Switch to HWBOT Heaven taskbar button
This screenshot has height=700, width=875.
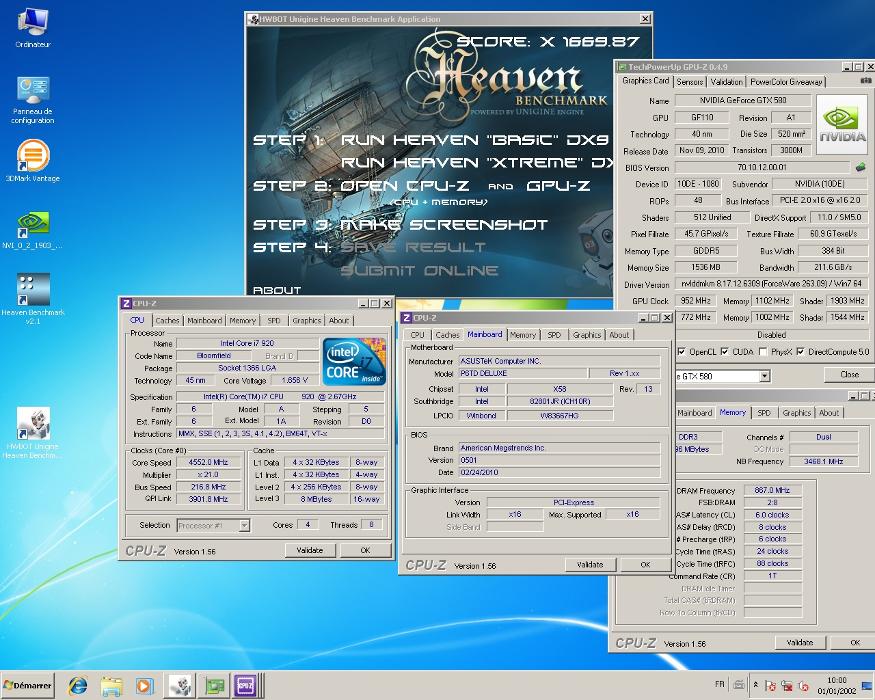point(180,685)
